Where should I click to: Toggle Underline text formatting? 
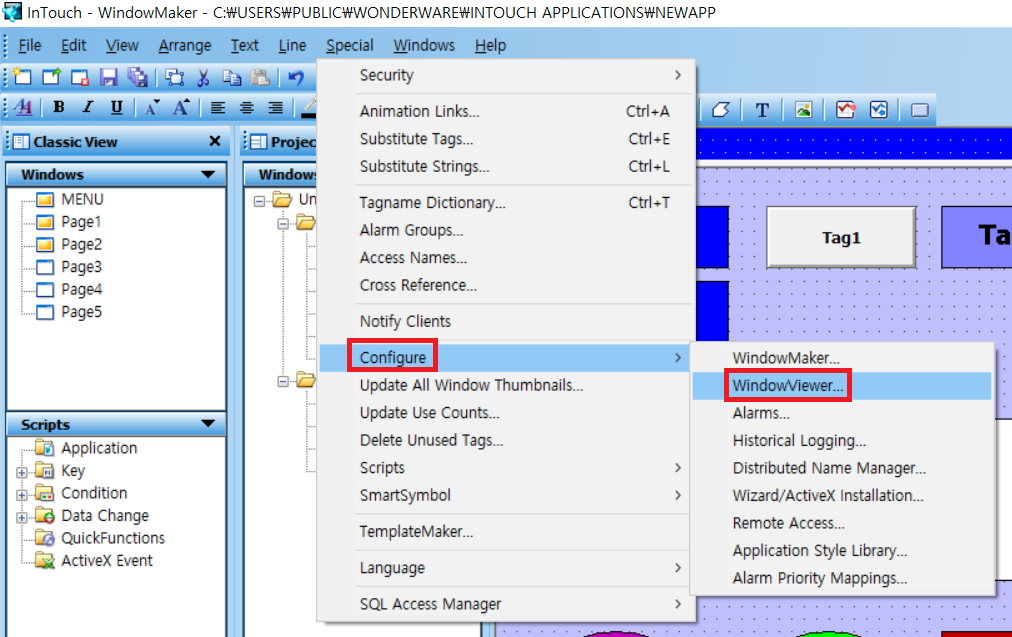[x=116, y=108]
